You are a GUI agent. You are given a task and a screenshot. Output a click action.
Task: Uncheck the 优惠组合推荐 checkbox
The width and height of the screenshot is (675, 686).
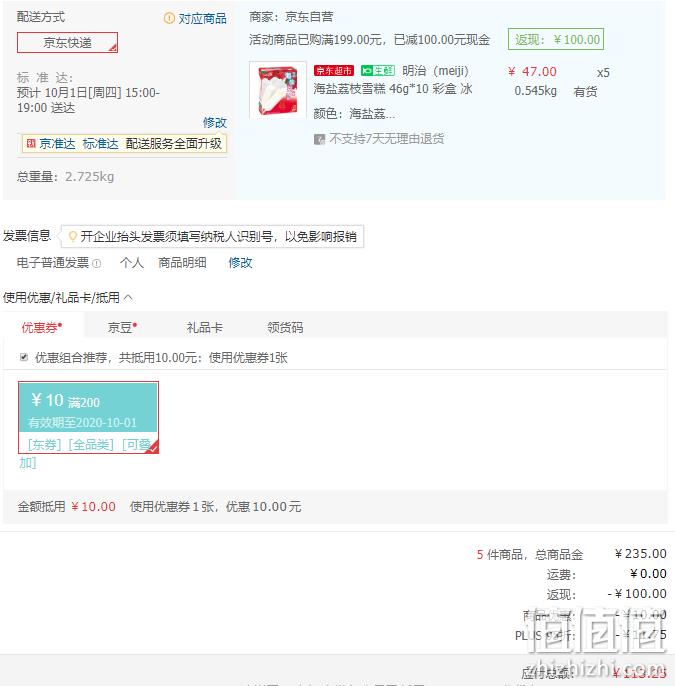[x=24, y=357]
